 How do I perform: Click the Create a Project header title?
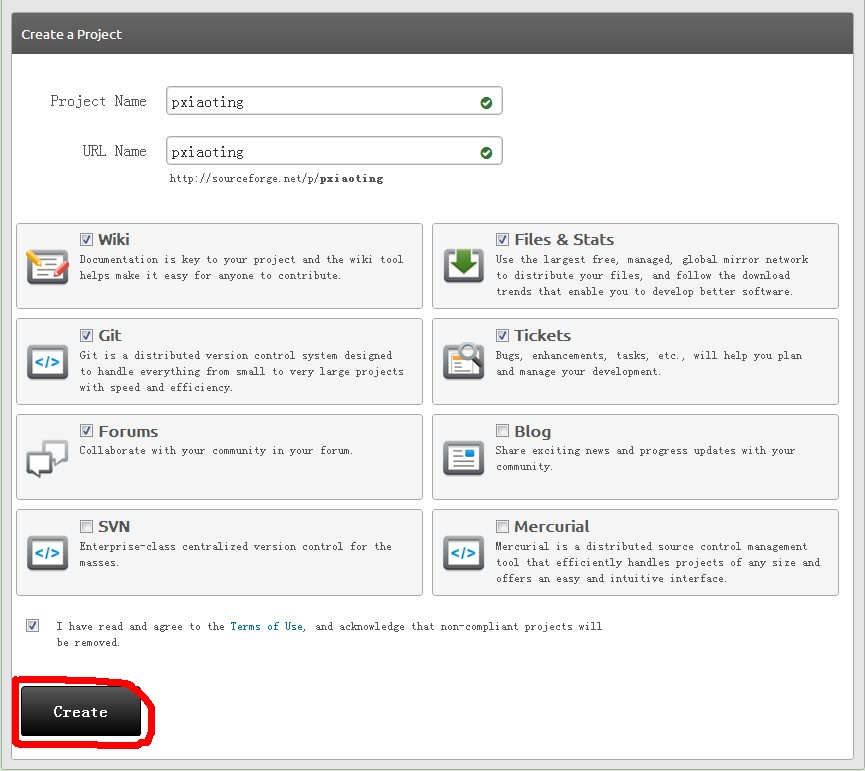point(72,34)
